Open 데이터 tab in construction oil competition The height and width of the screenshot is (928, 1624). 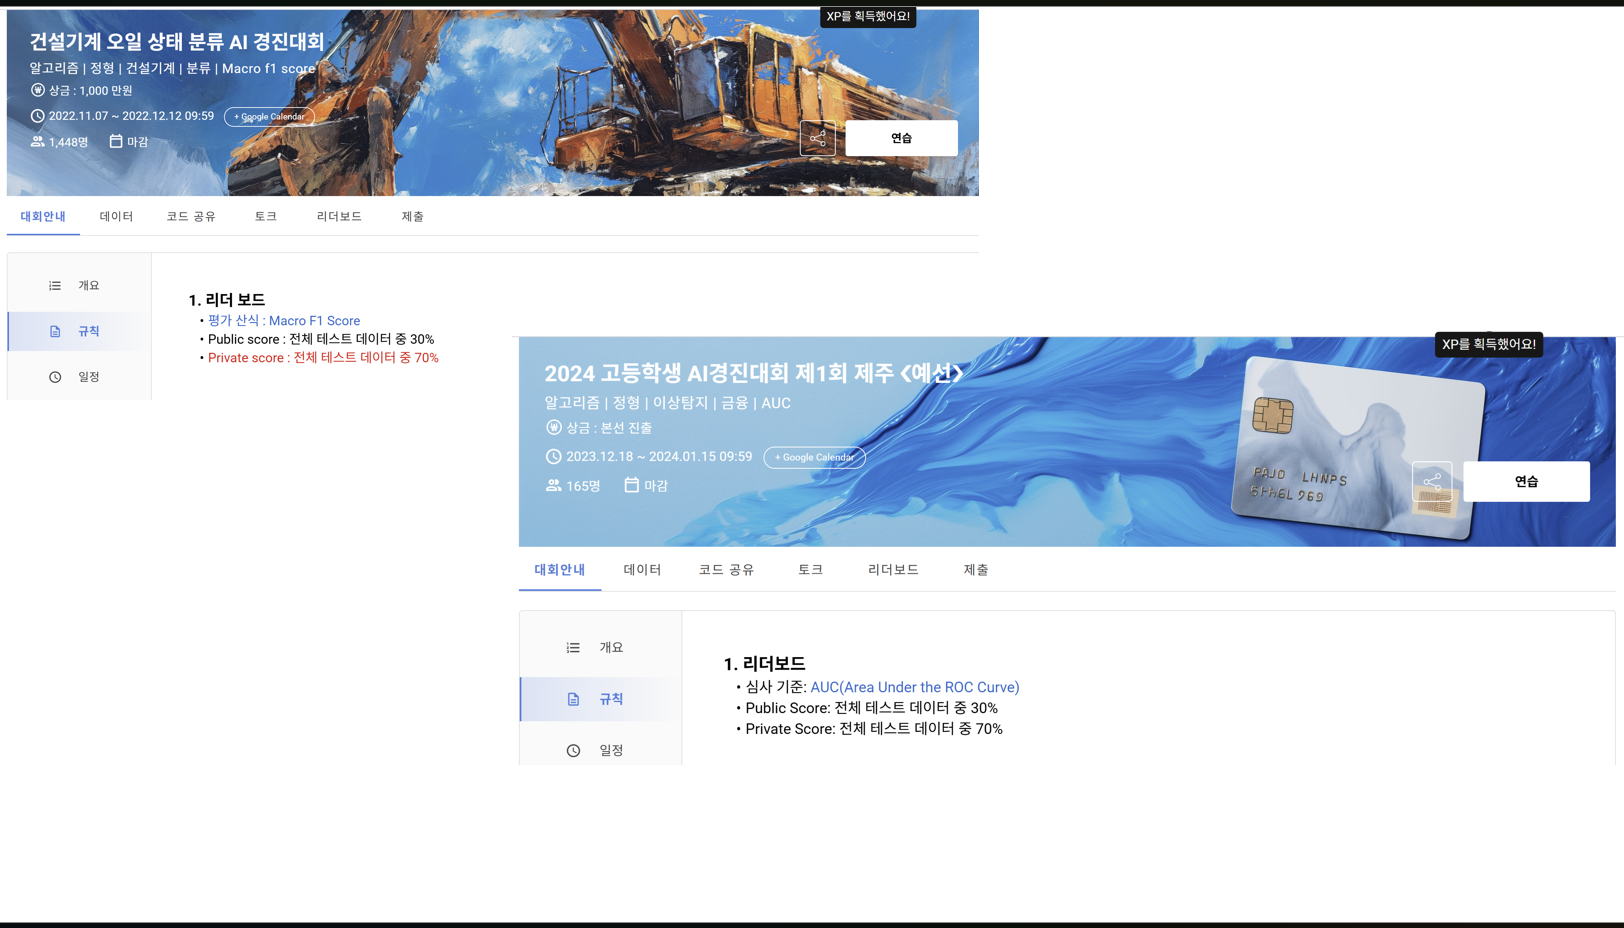click(116, 216)
